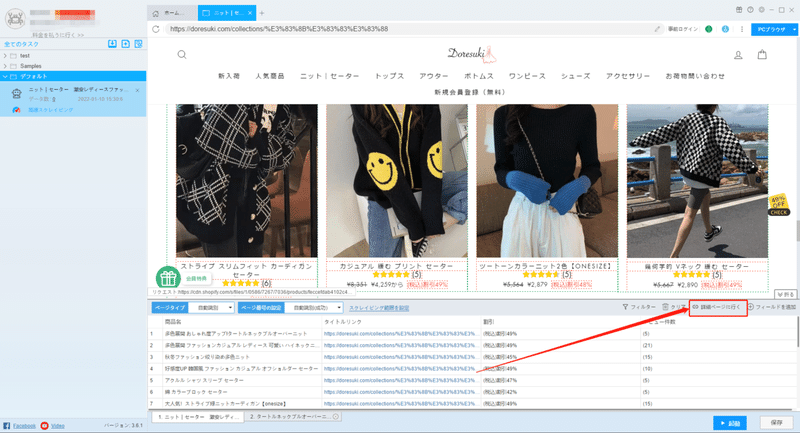Click the gift box icon in title bar
800x433 pixels.
pyautogui.click(x=739, y=10)
